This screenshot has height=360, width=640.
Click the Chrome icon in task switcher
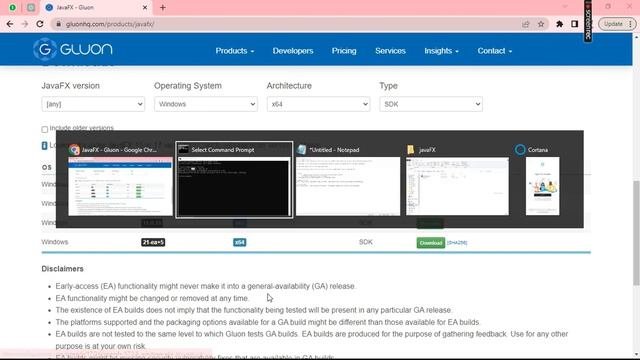[x=74, y=150]
